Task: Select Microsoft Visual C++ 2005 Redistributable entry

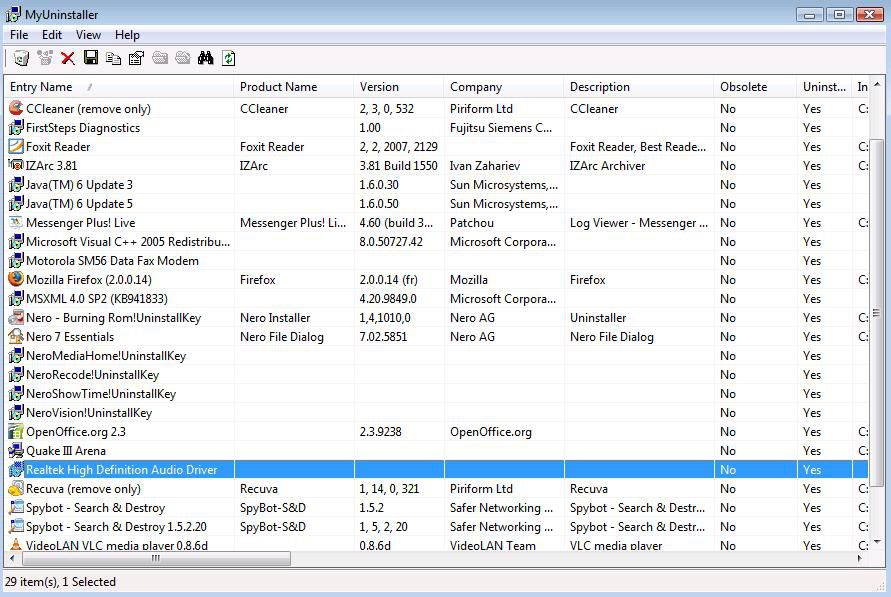Action: pos(128,241)
